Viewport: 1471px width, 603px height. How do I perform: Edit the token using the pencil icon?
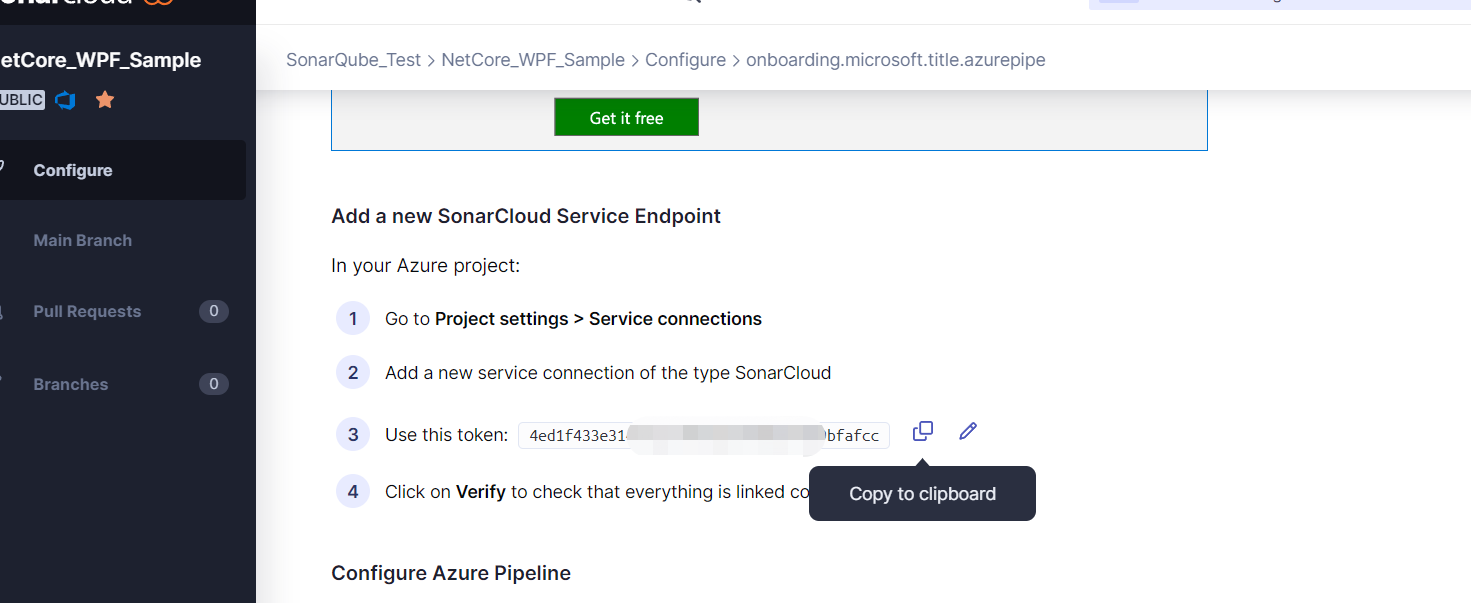click(x=967, y=430)
